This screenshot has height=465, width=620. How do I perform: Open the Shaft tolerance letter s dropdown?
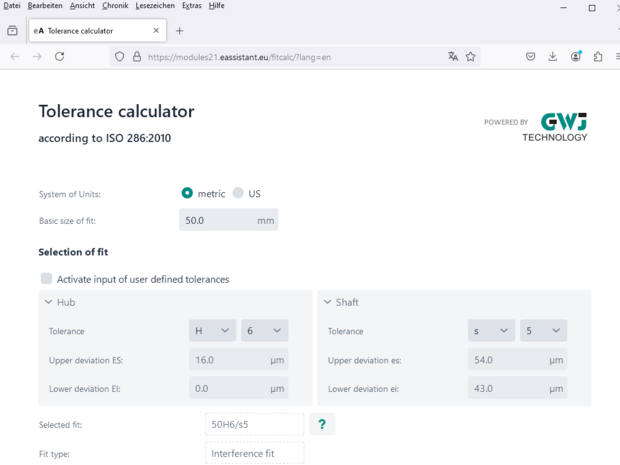(491, 331)
